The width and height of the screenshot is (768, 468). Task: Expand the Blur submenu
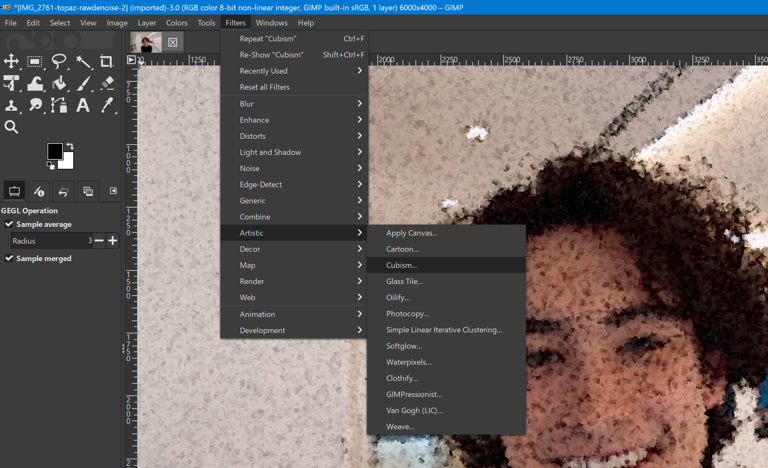294,104
